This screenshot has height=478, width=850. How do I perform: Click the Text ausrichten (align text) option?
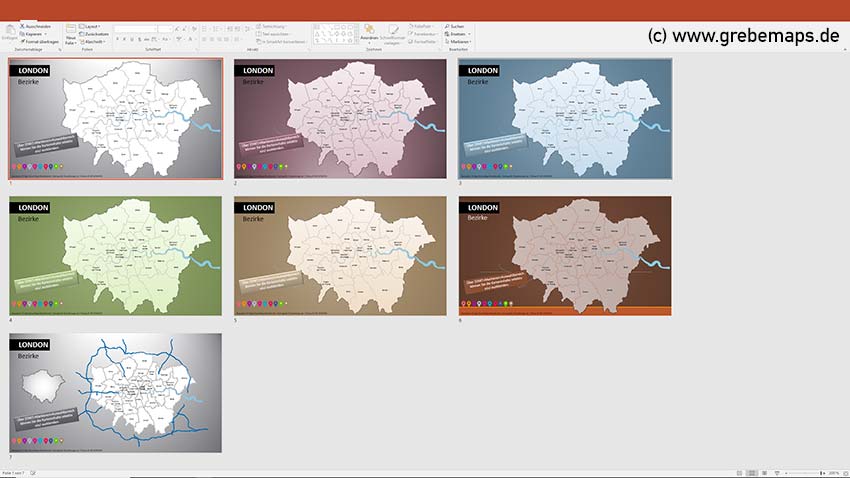click(275, 34)
